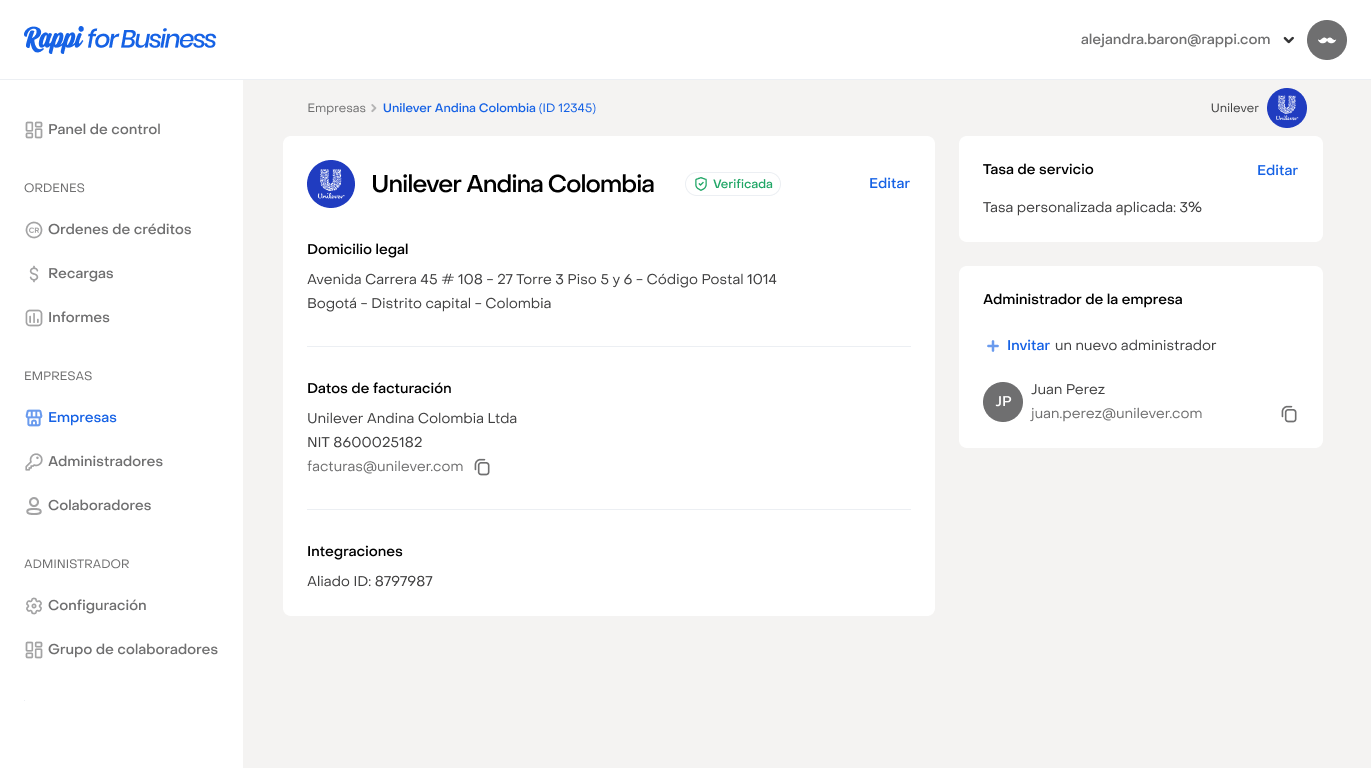Go back to Empresas via breadcrumb
Screen dimensions: 1371x768
click(x=336, y=108)
